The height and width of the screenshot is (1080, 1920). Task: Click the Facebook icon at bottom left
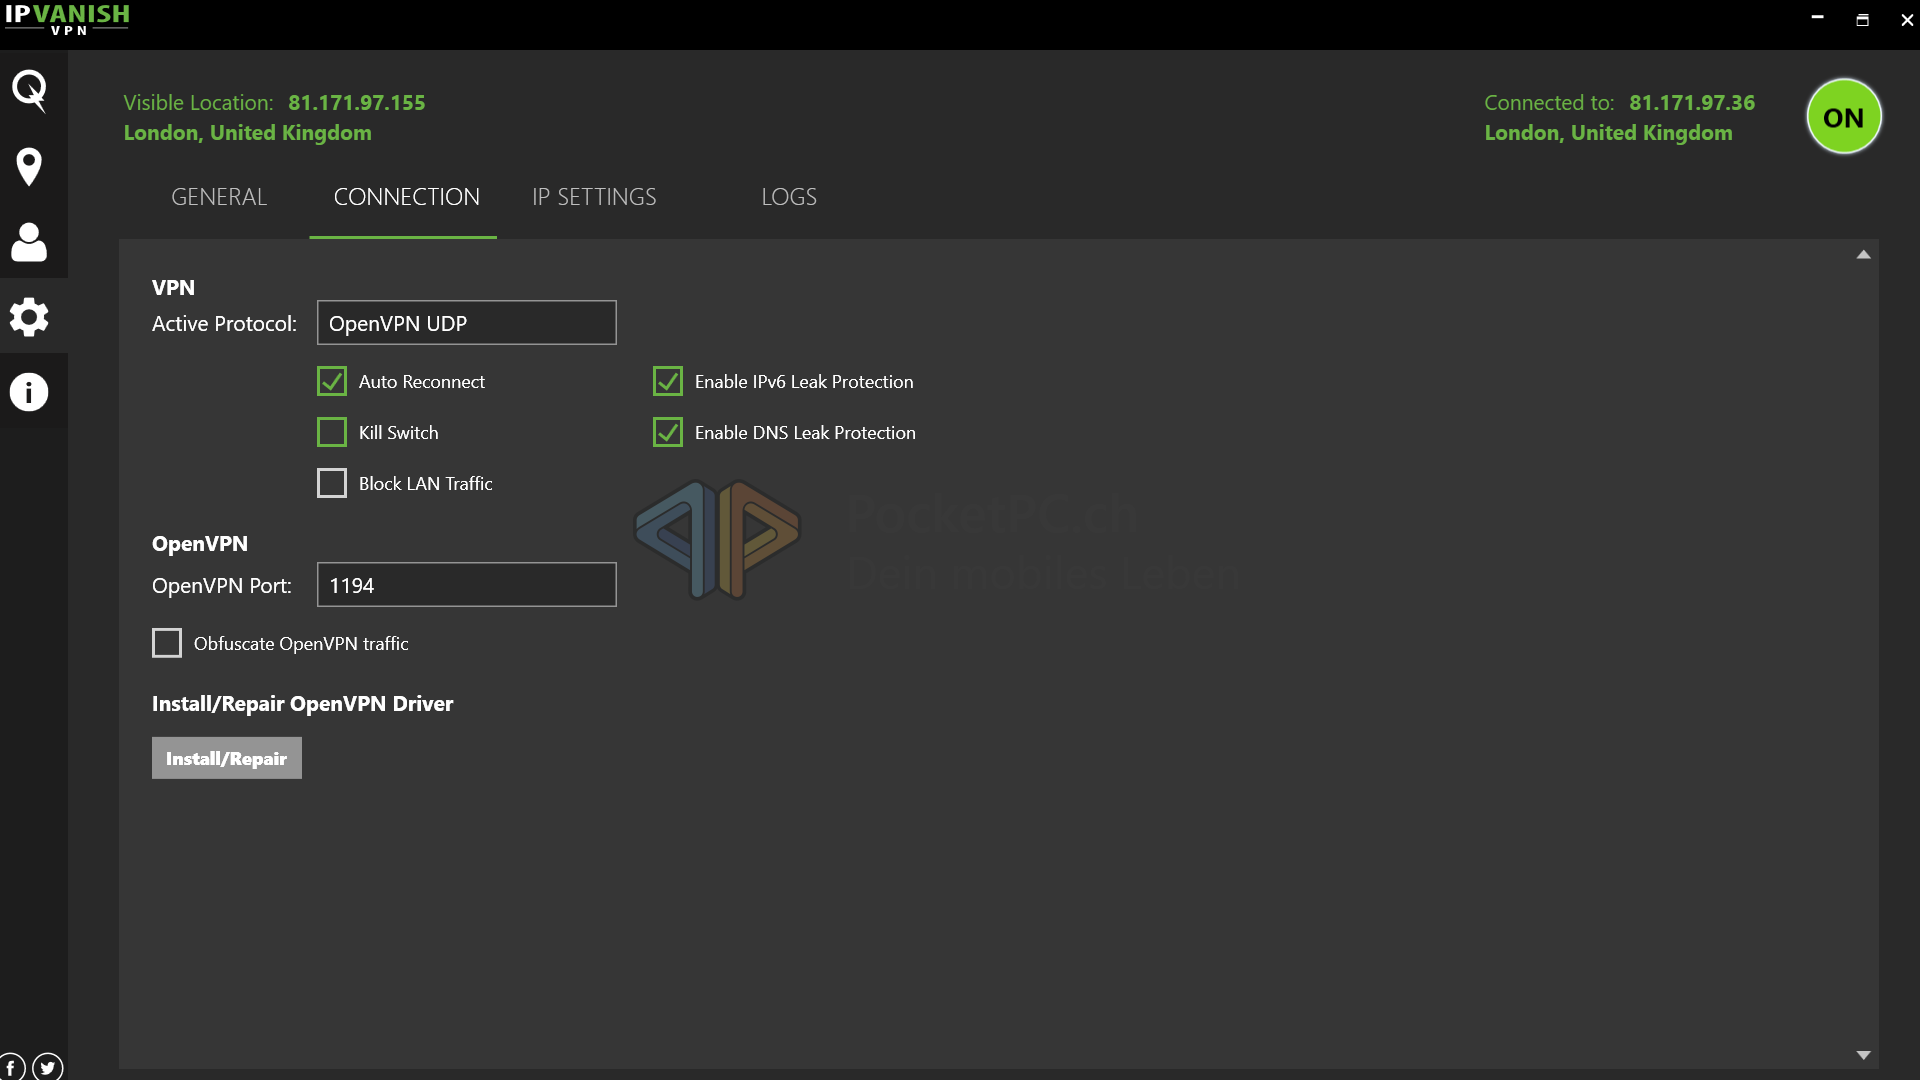11,1067
